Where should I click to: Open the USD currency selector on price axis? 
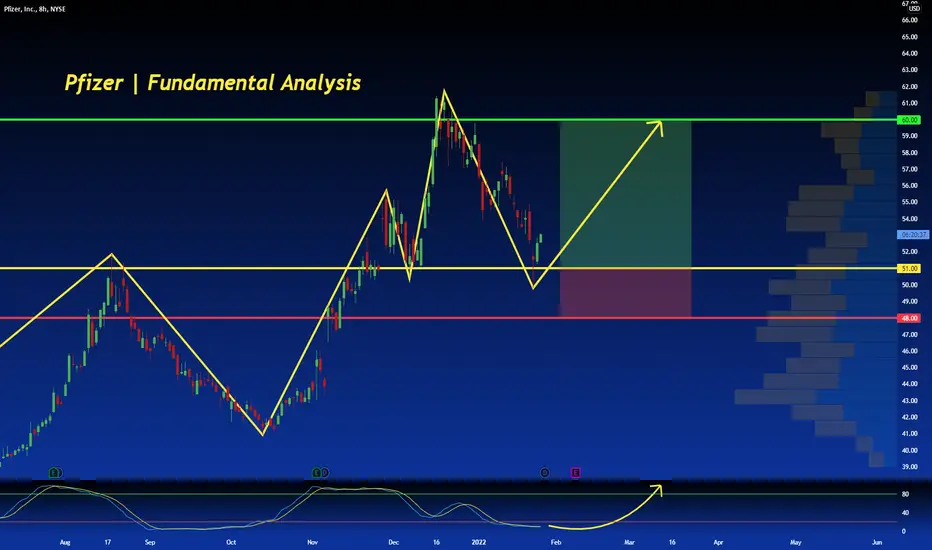pos(914,8)
